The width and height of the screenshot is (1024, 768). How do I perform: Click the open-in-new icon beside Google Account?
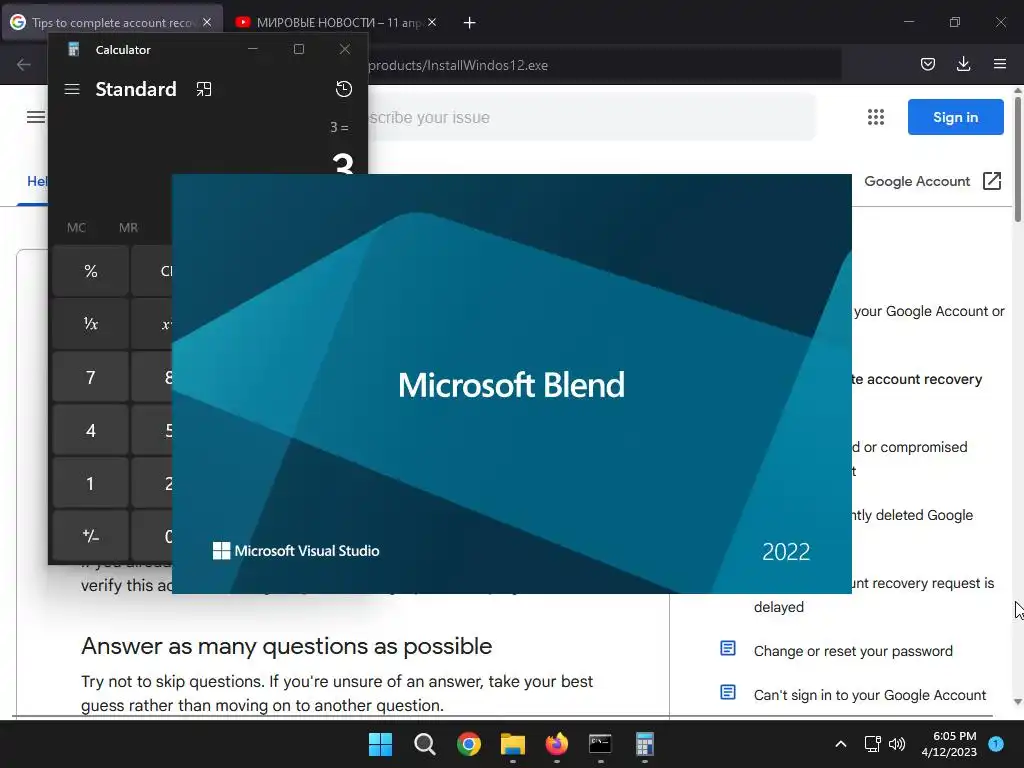992,181
